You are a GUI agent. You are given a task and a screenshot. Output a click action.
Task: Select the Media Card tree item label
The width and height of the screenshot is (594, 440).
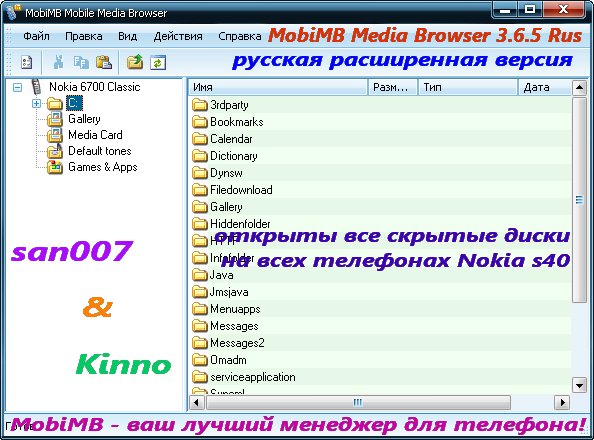(x=95, y=135)
